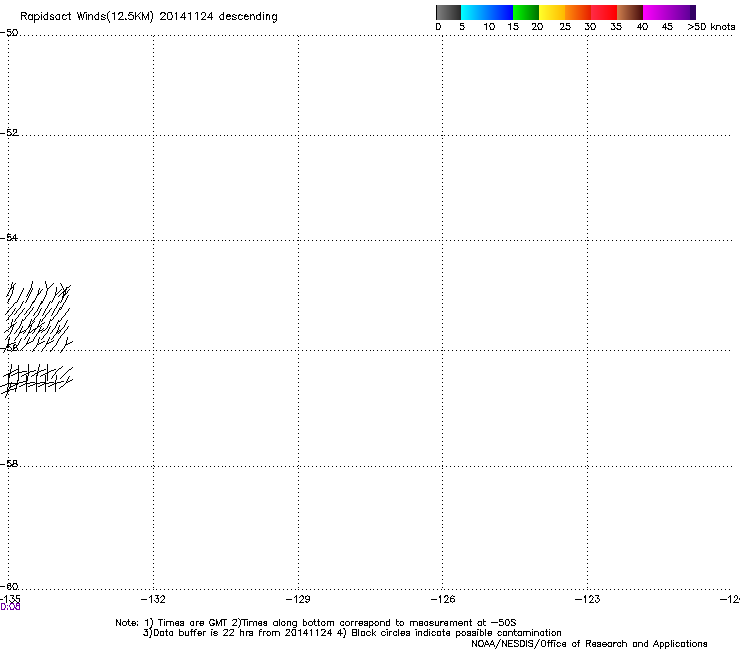Click the legend label '25'
The height and width of the screenshot is (650, 740).
(x=565, y=27)
